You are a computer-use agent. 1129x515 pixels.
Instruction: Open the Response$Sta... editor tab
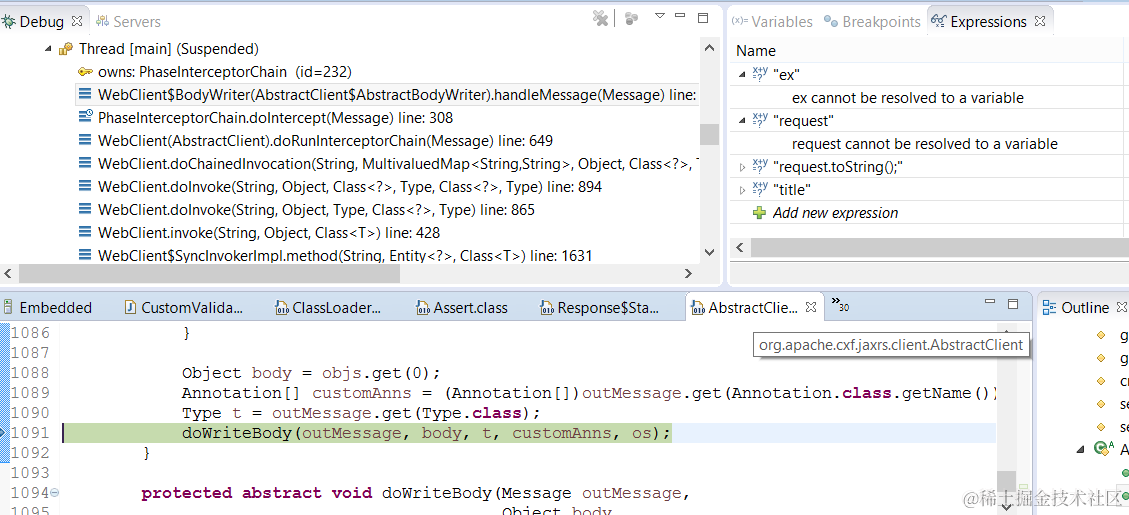pyautogui.click(x=599, y=308)
